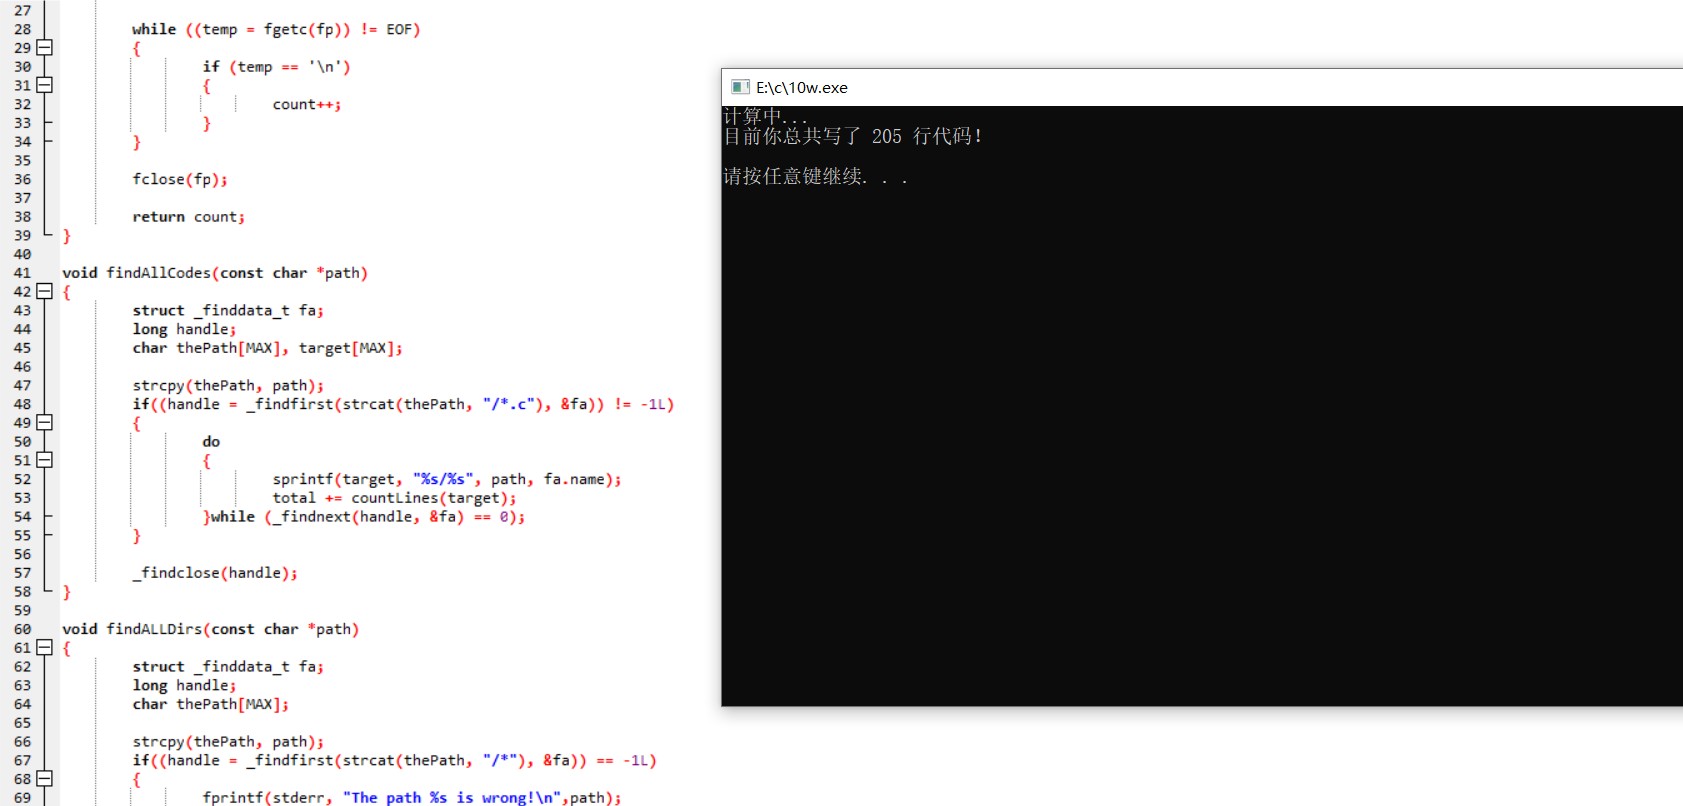Image resolution: width=1683 pixels, height=806 pixels.
Task: Click line number 41 in the gutter
Action: pyautogui.click(x=22, y=273)
